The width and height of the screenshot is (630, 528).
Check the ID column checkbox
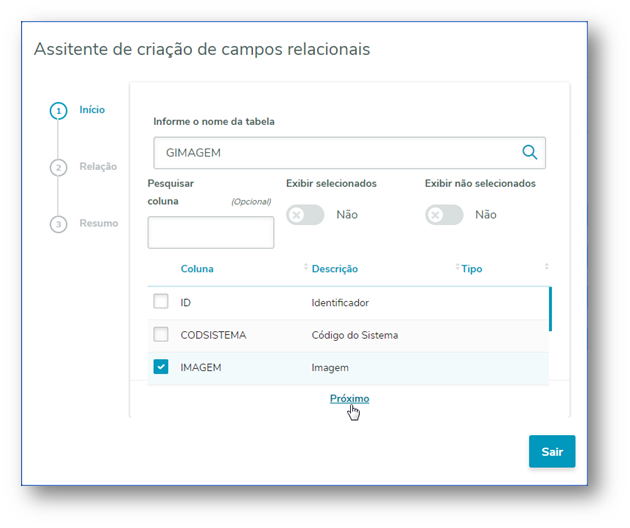(x=161, y=301)
